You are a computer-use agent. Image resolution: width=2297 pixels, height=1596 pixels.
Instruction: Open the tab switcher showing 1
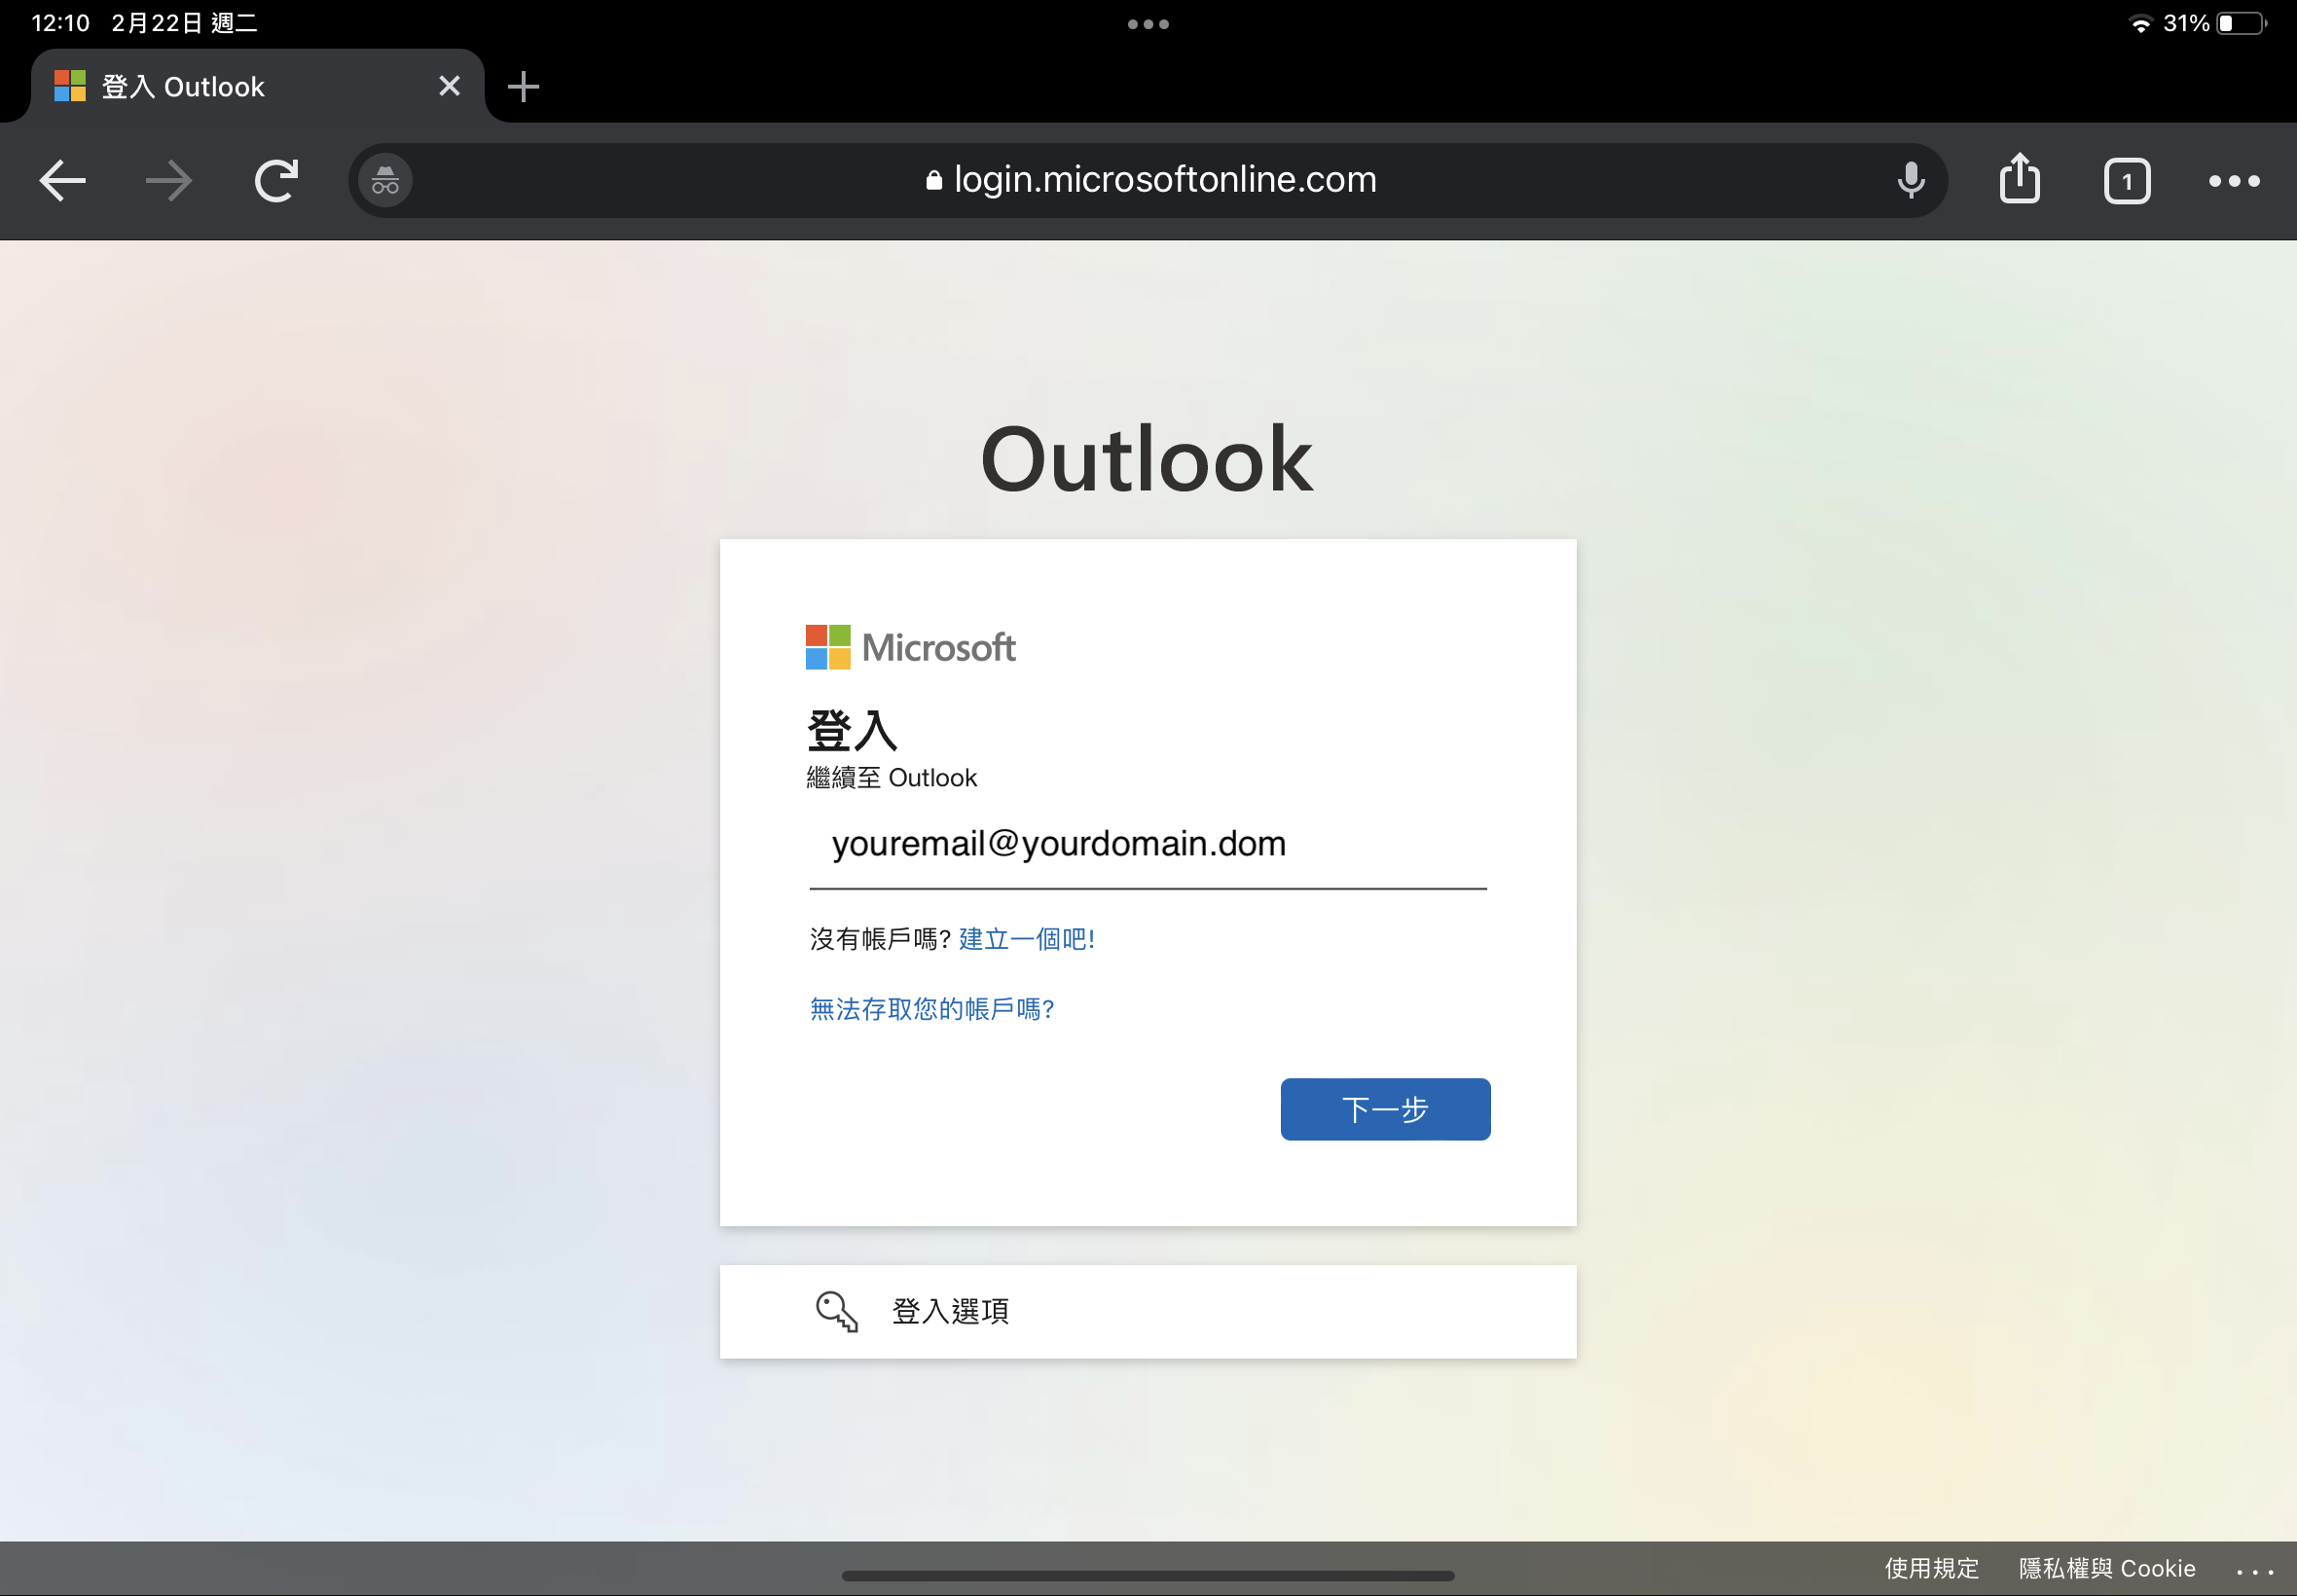tap(2126, 181)
